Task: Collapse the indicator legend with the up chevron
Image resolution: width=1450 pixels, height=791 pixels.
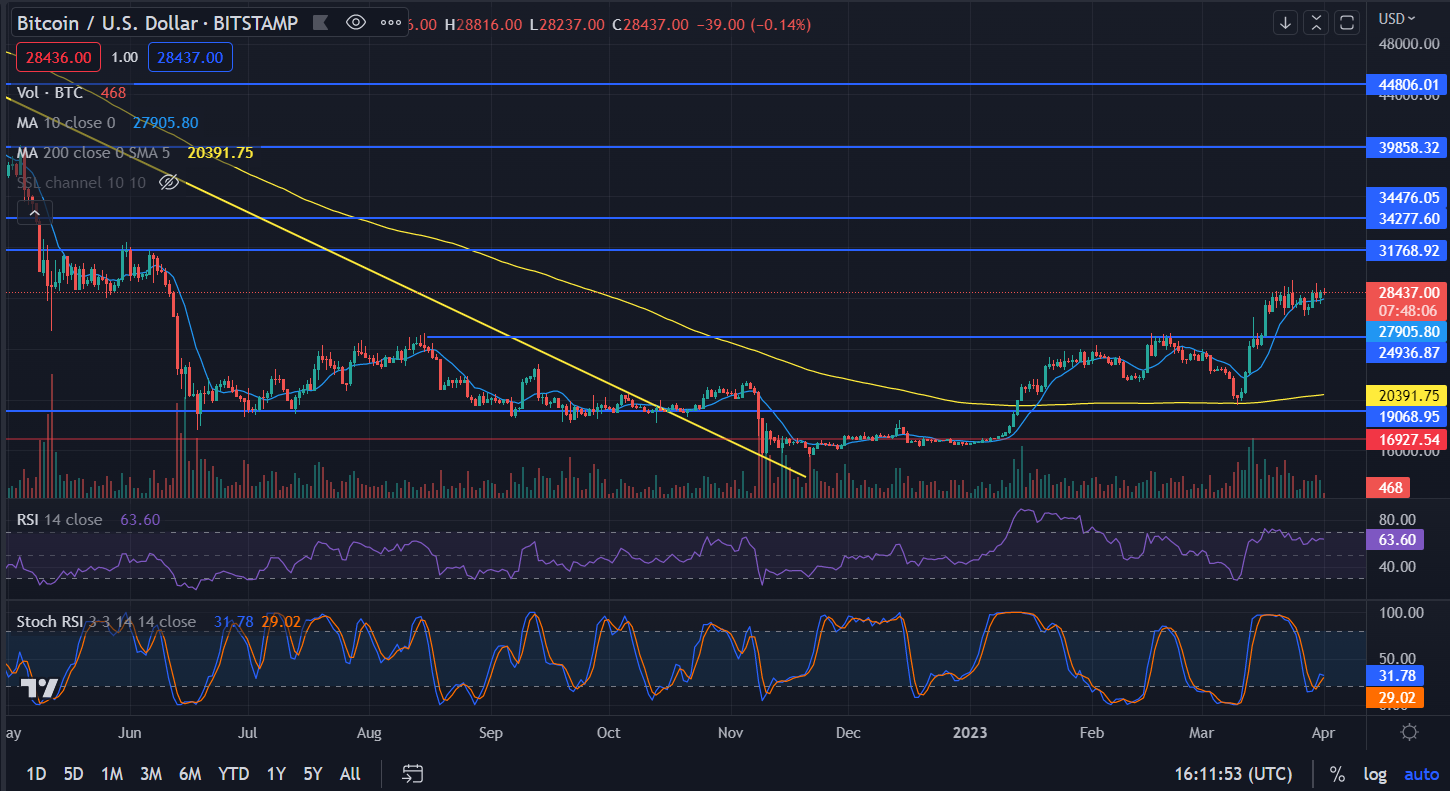Action: tap(34, 212)
